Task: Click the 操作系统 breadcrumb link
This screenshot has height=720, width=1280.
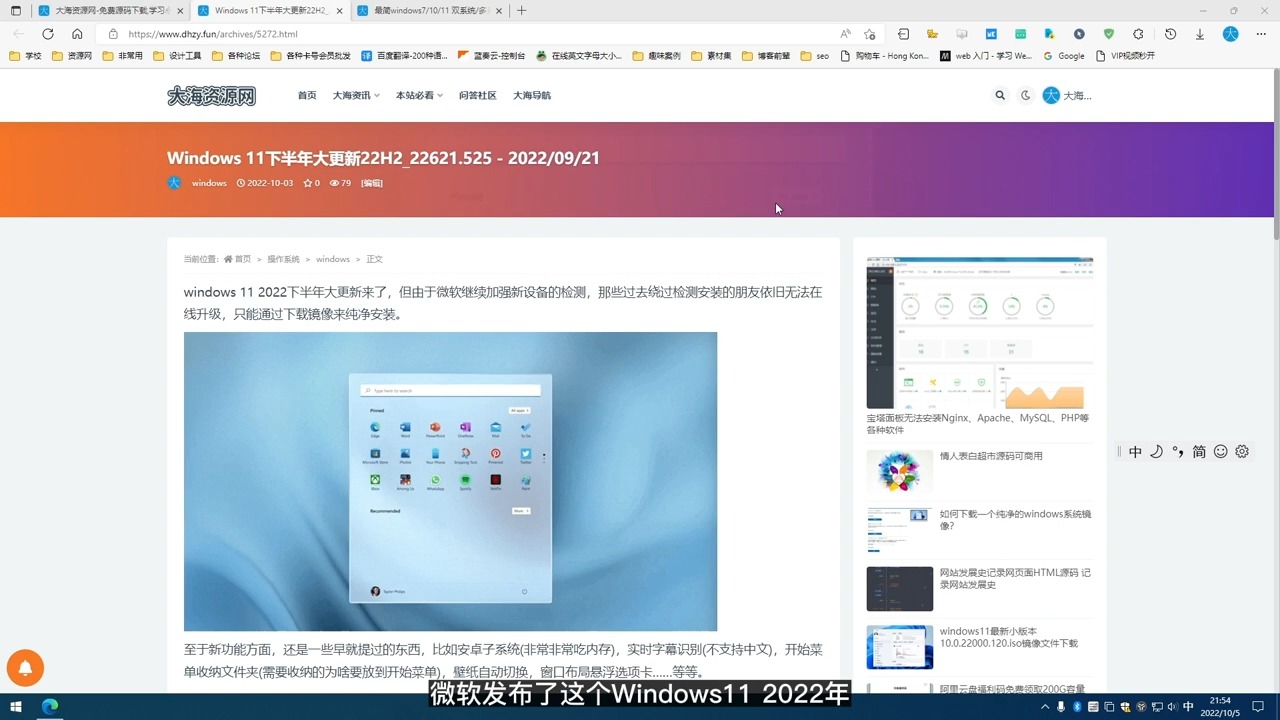Action: tap(283, 259)
